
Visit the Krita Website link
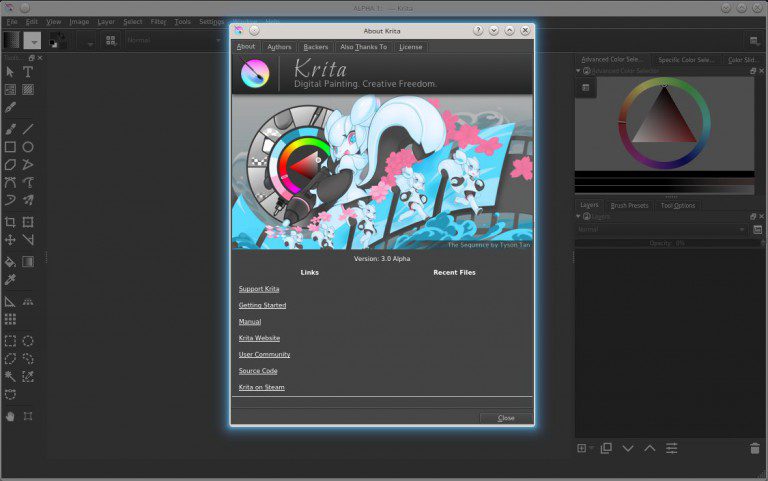pyautogui.click(x=259, y=338)
